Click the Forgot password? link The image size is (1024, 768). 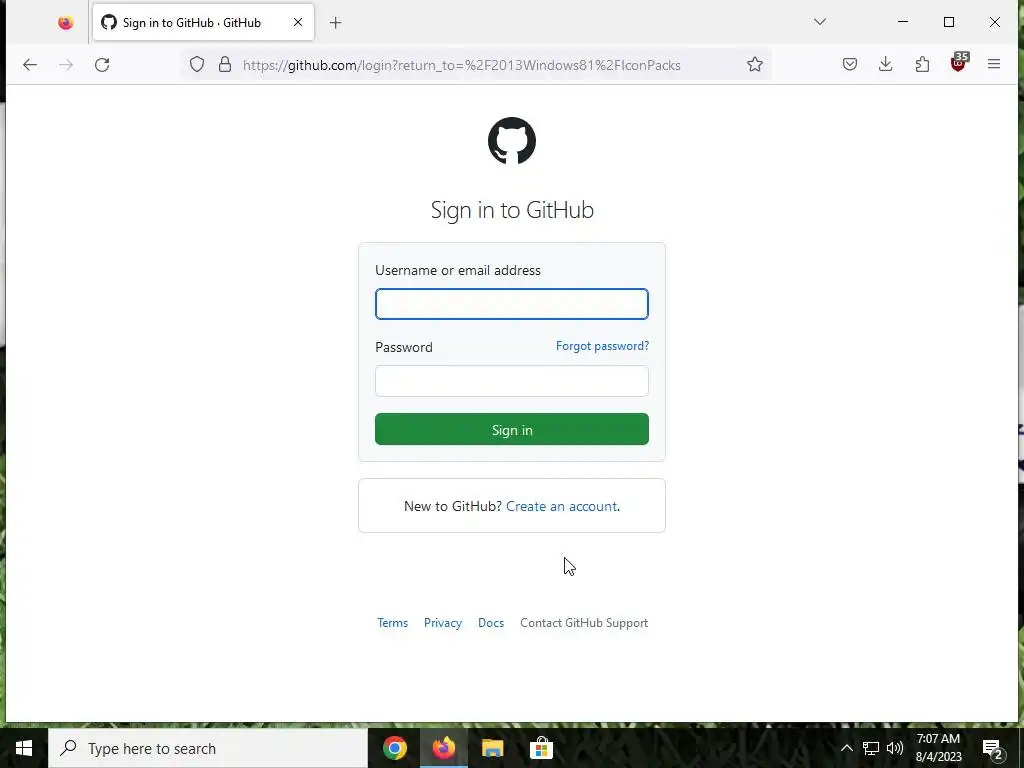(x=602, y=346)
